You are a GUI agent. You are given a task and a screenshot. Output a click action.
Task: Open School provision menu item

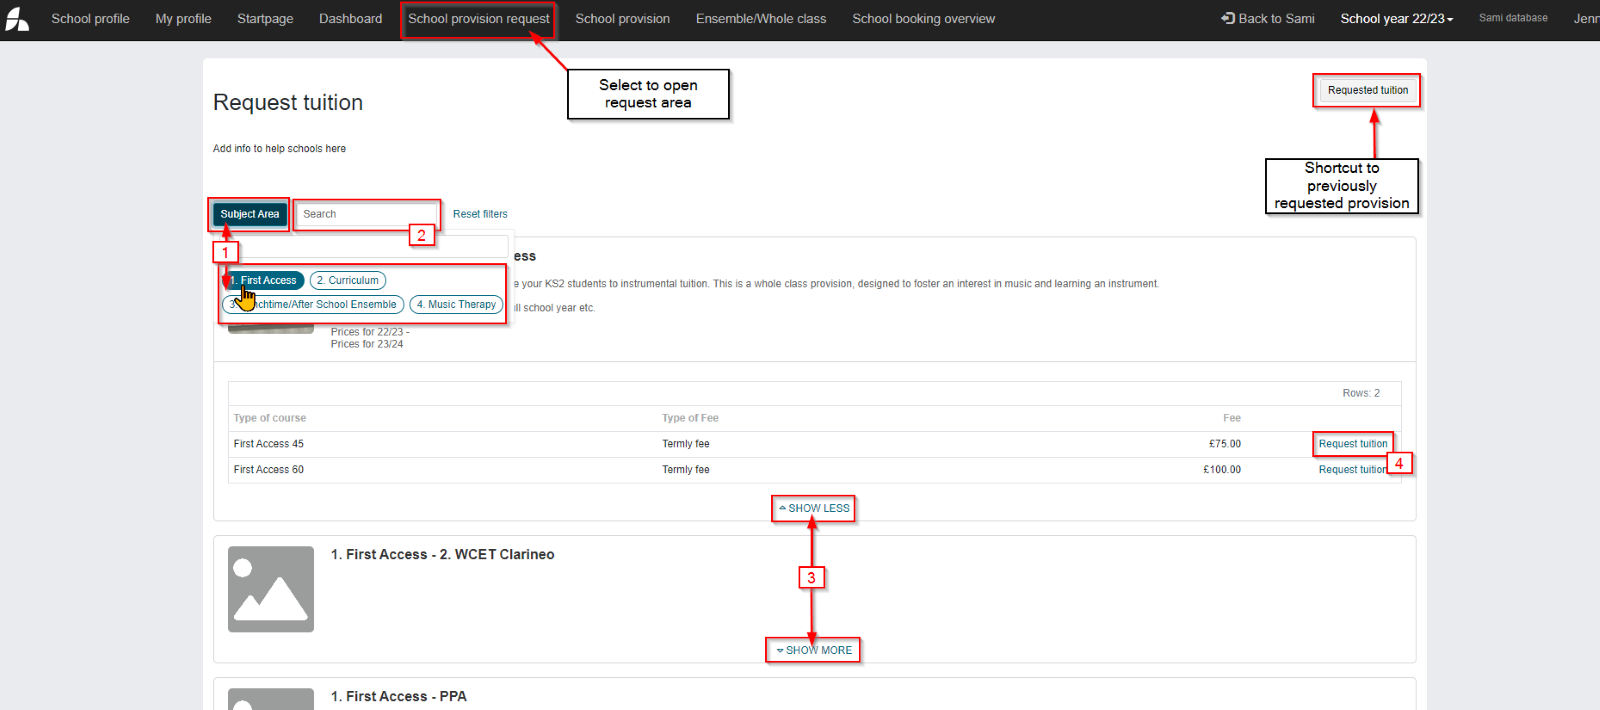tap(622, 19)
